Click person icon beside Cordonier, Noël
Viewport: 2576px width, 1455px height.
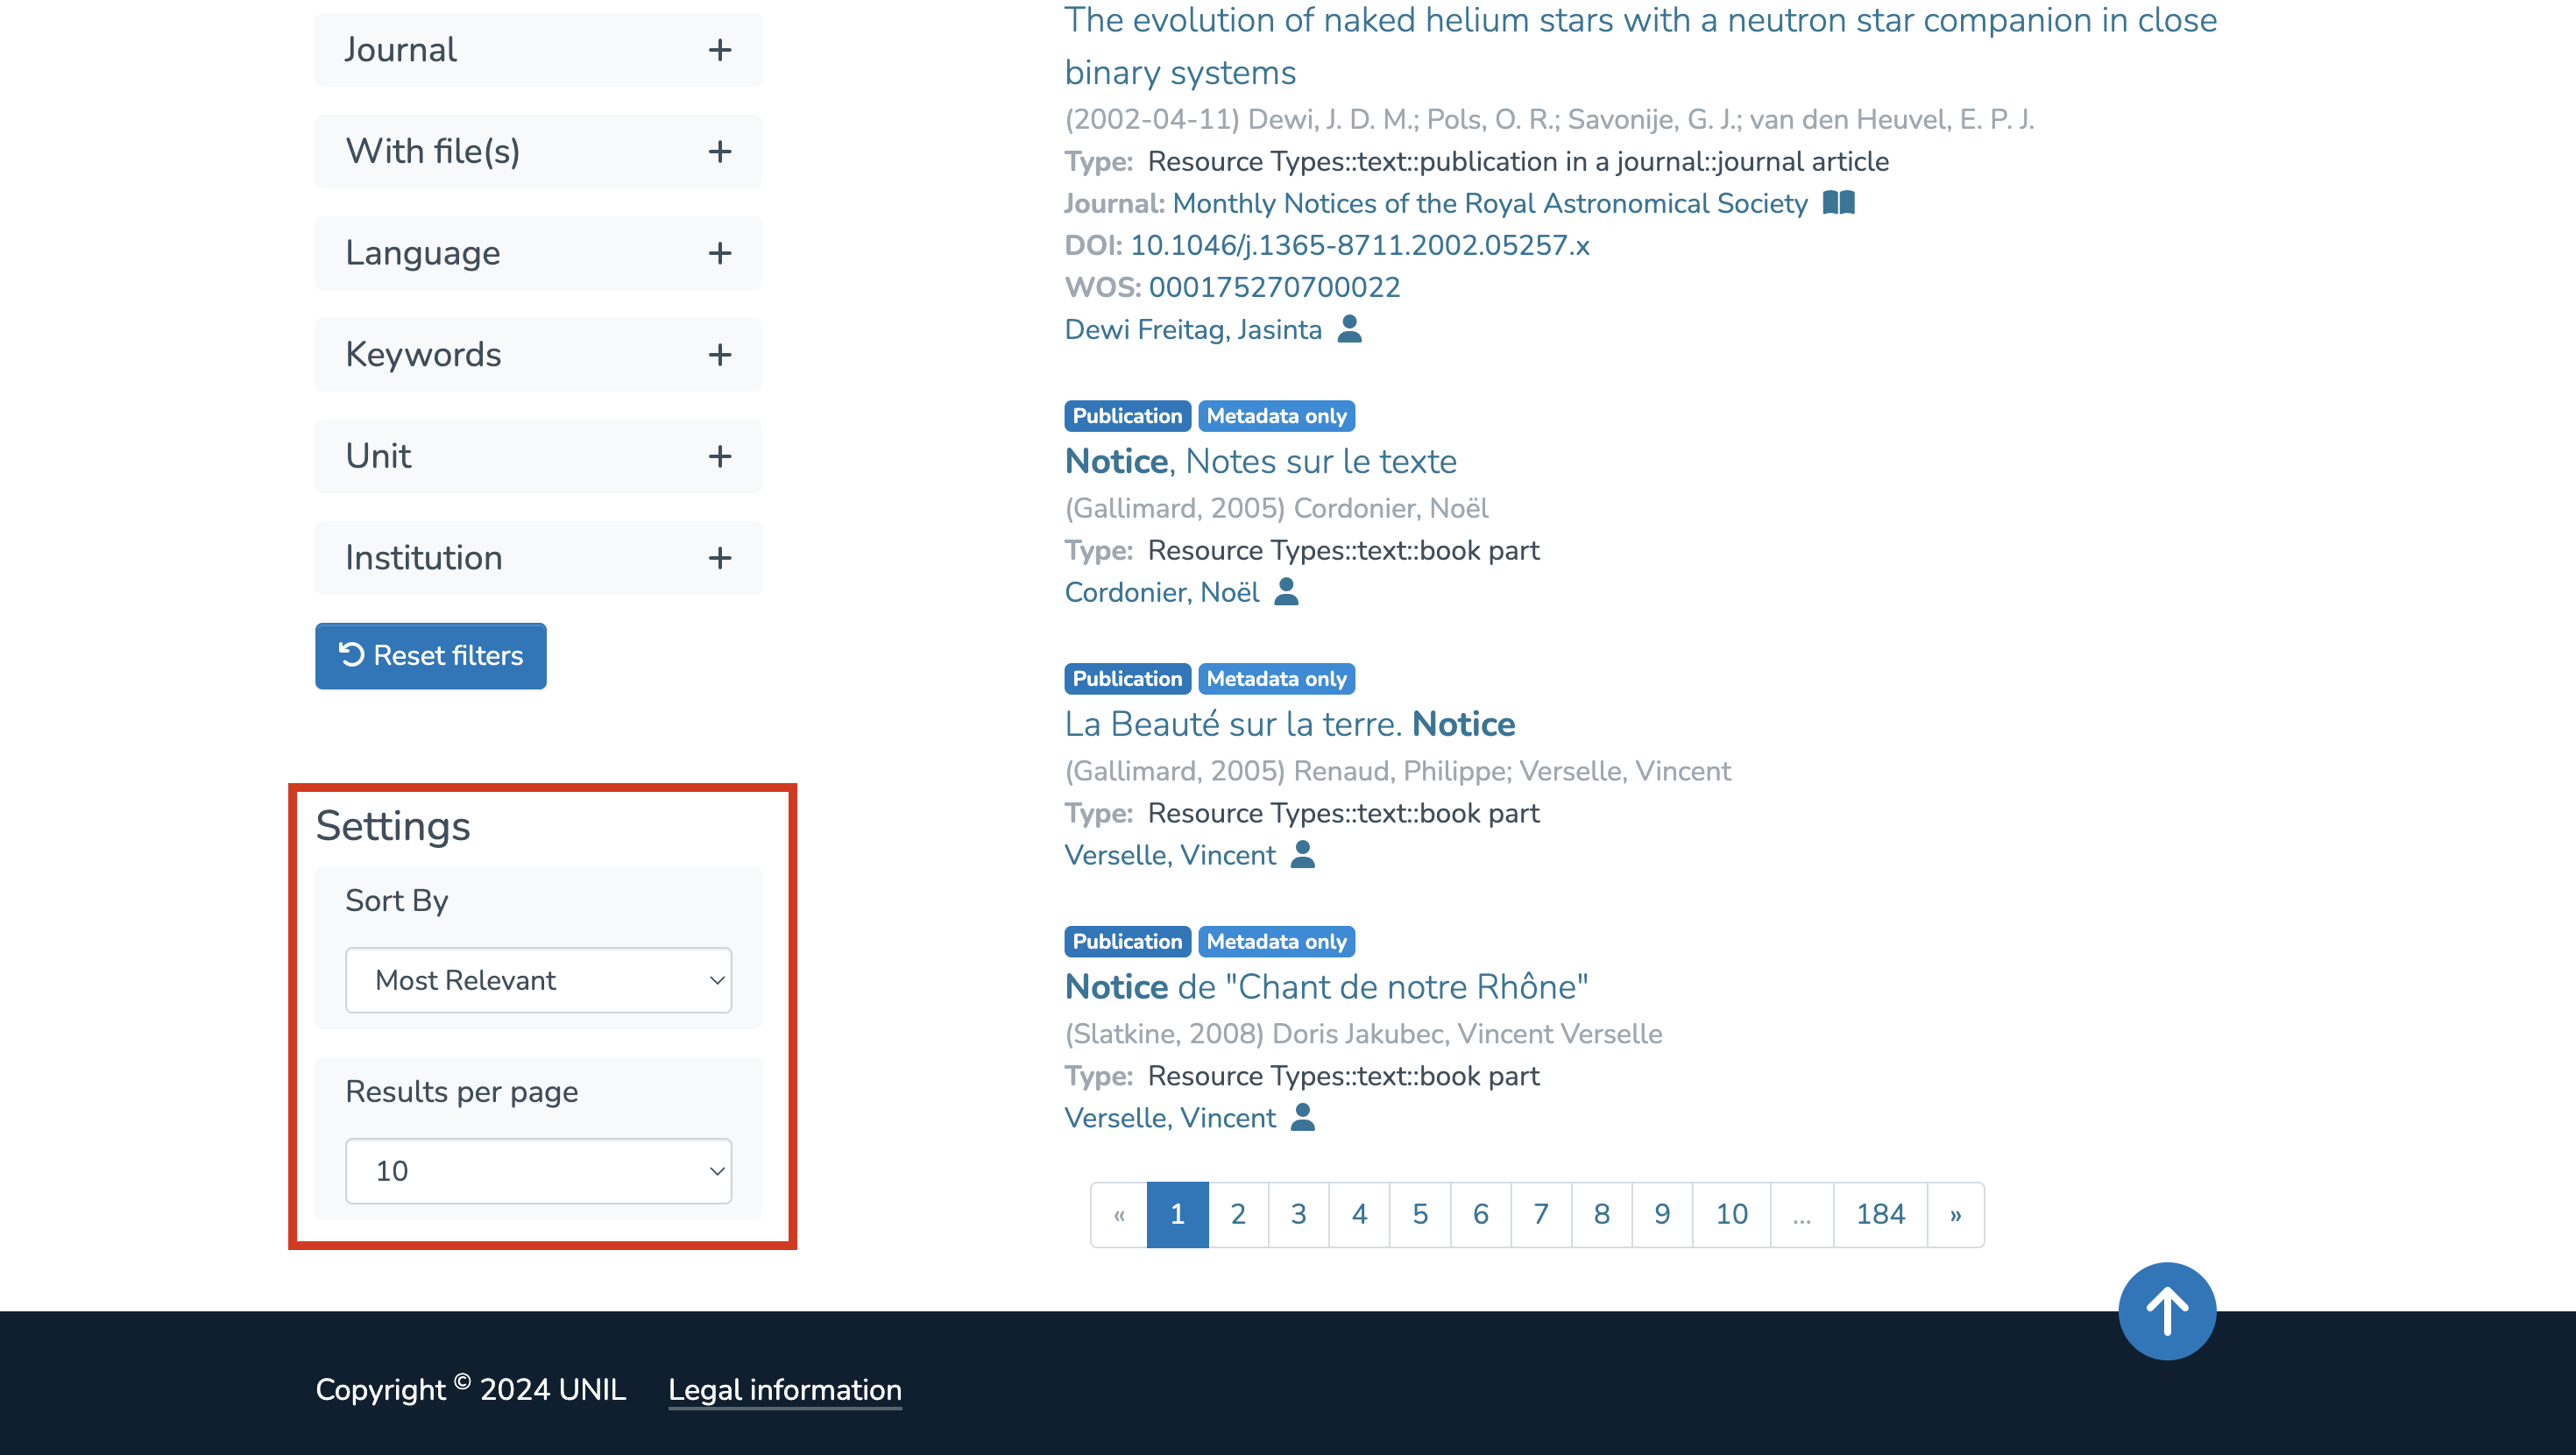click(1286, 592)
